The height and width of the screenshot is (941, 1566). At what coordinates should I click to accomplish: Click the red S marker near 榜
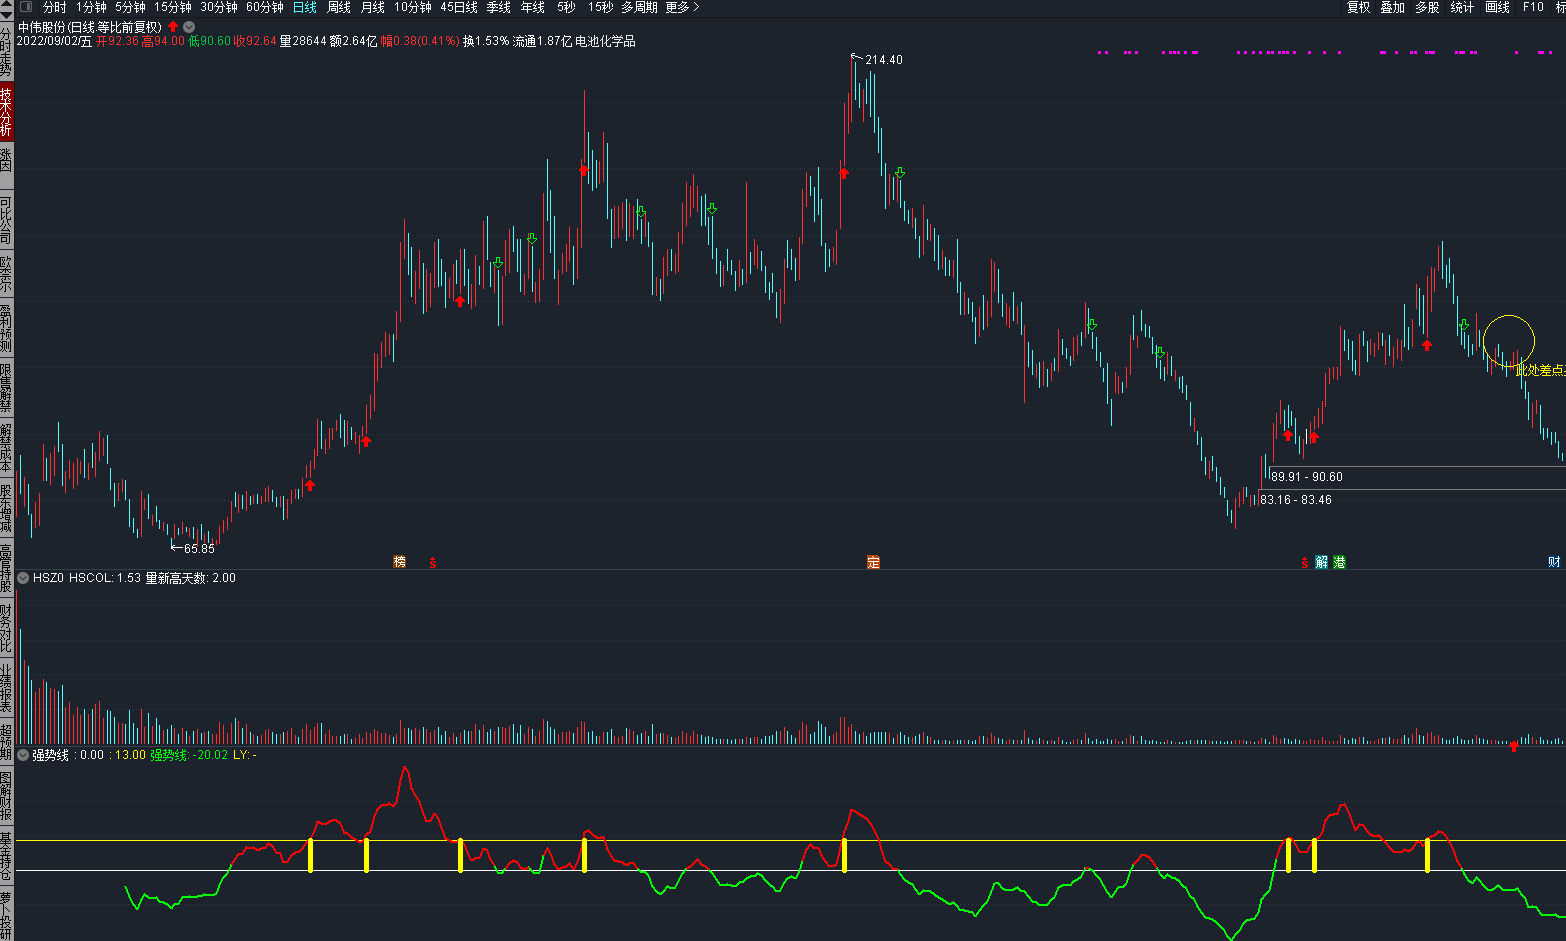433,563
